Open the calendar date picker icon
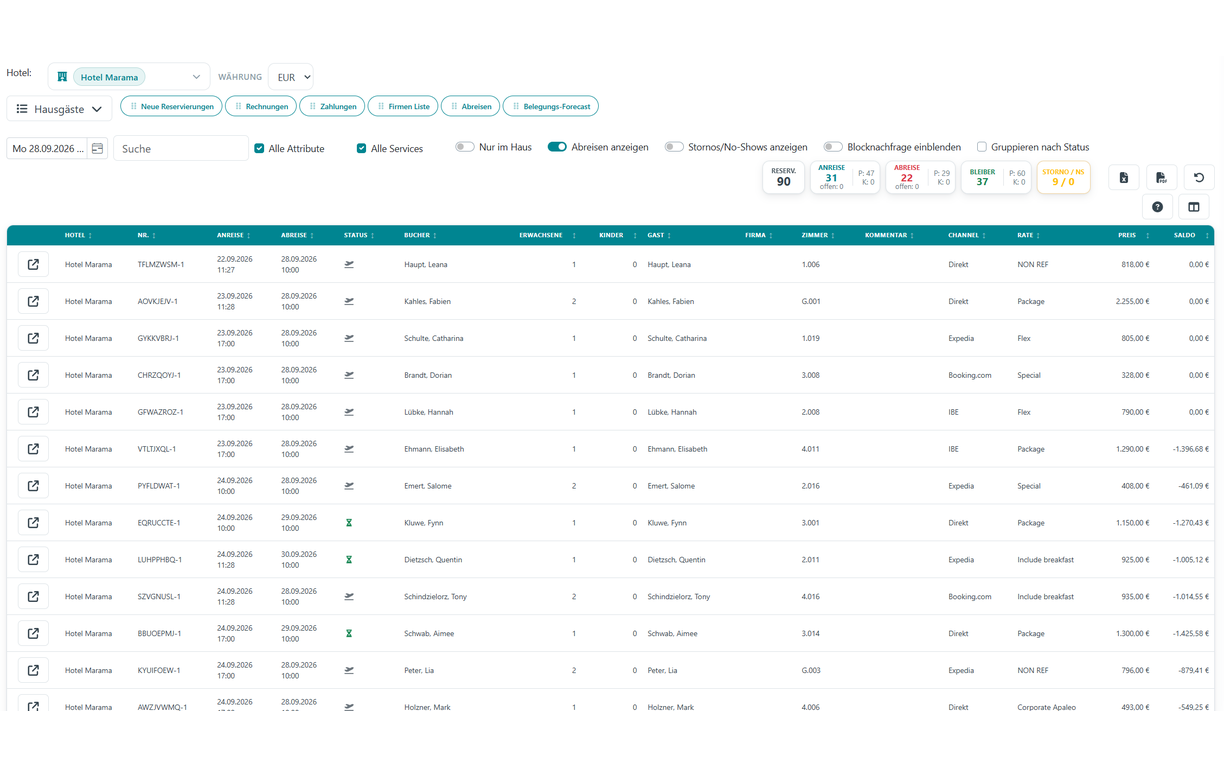Screen dimensions: 1224x768 (97, 148)
